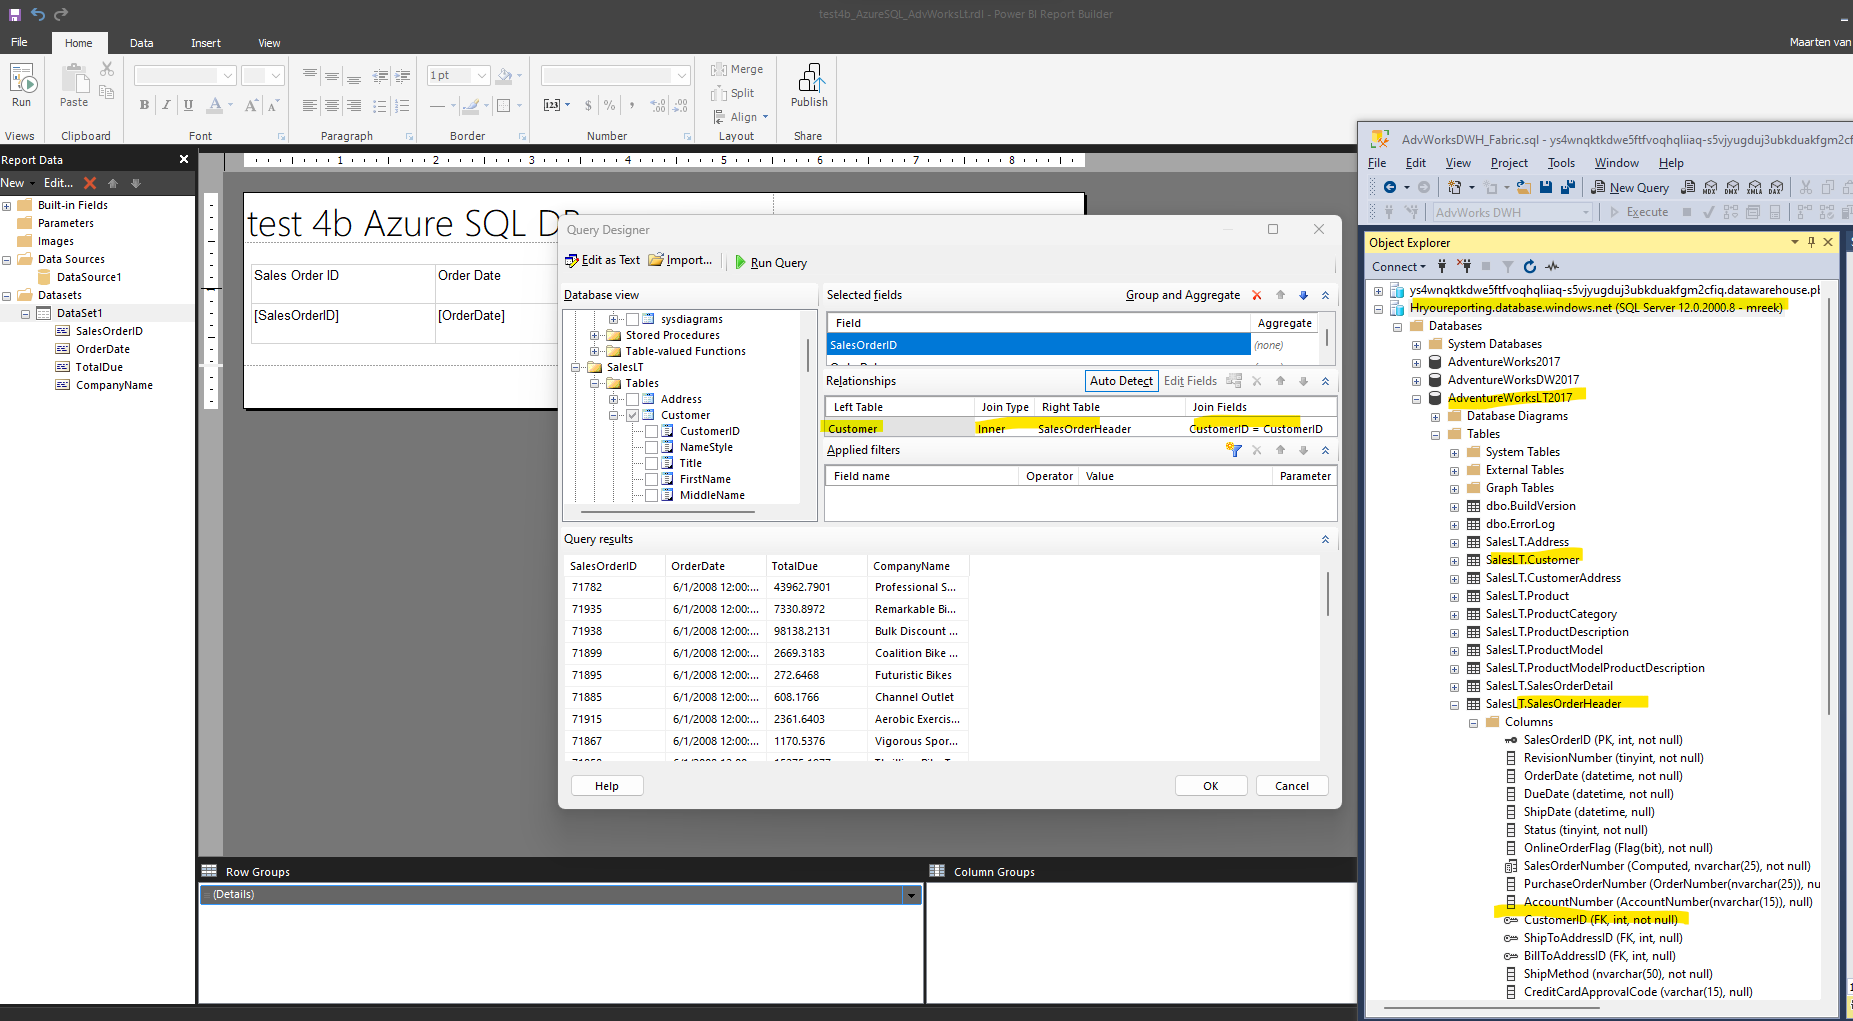Toggle the Customer table checkbox
This screenshot has width=1853, height=1021.
[633, 415]
